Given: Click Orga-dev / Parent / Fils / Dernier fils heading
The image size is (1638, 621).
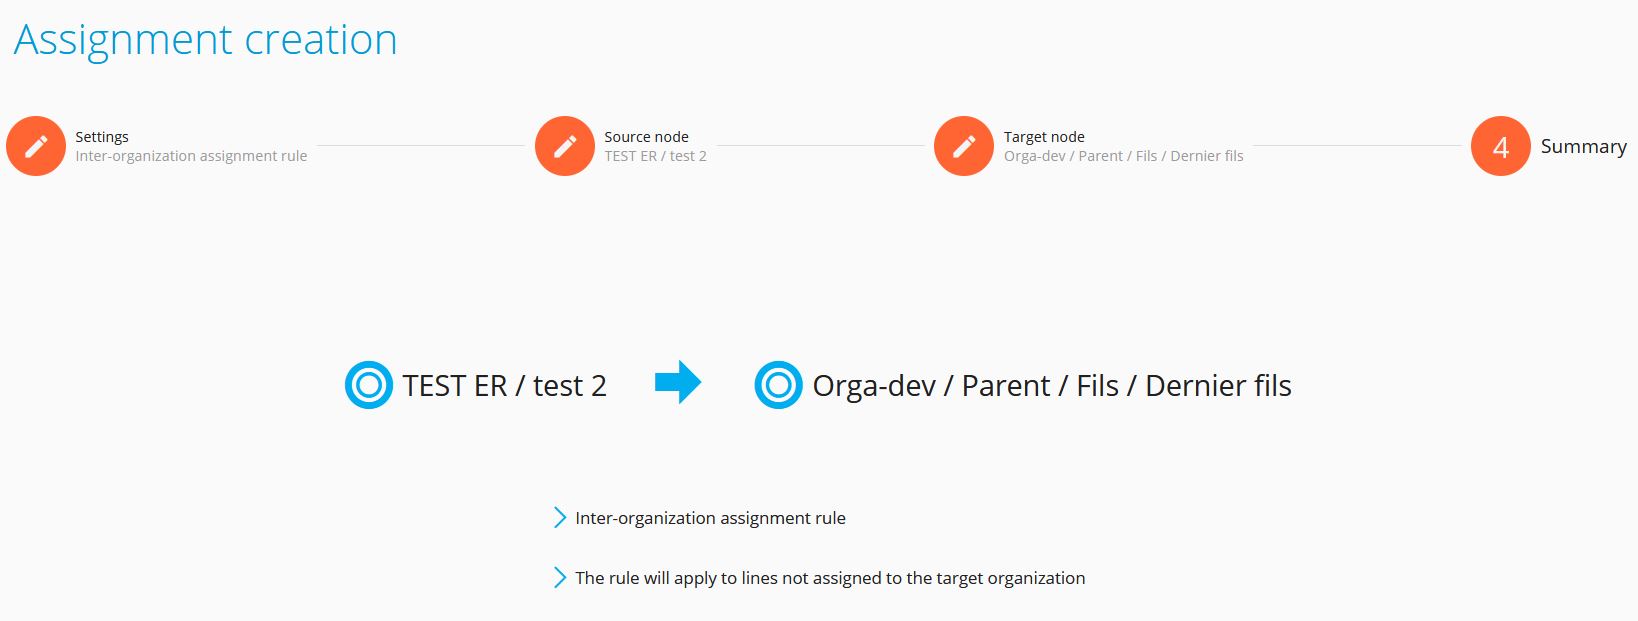Looking at the screenshot, I should click(1052, 386).
